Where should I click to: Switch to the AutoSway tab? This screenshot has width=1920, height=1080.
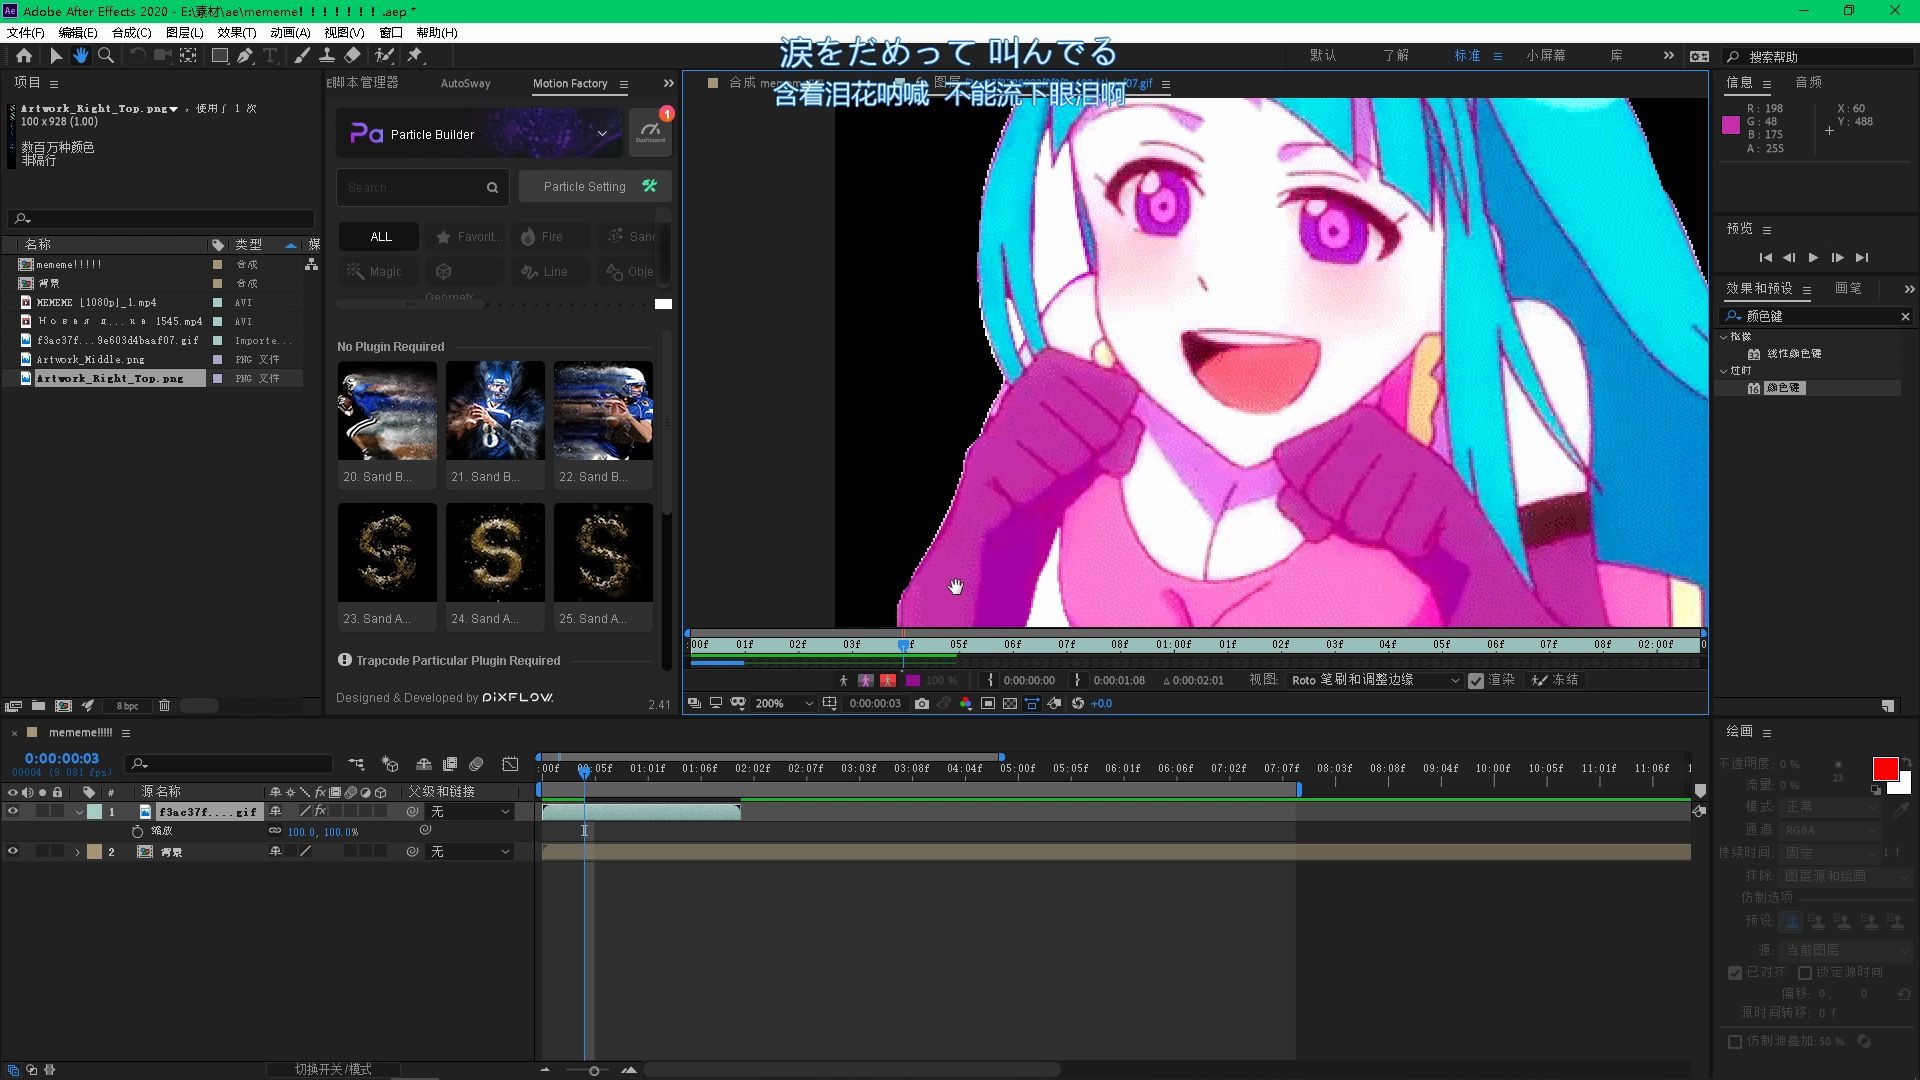(465, 84)
